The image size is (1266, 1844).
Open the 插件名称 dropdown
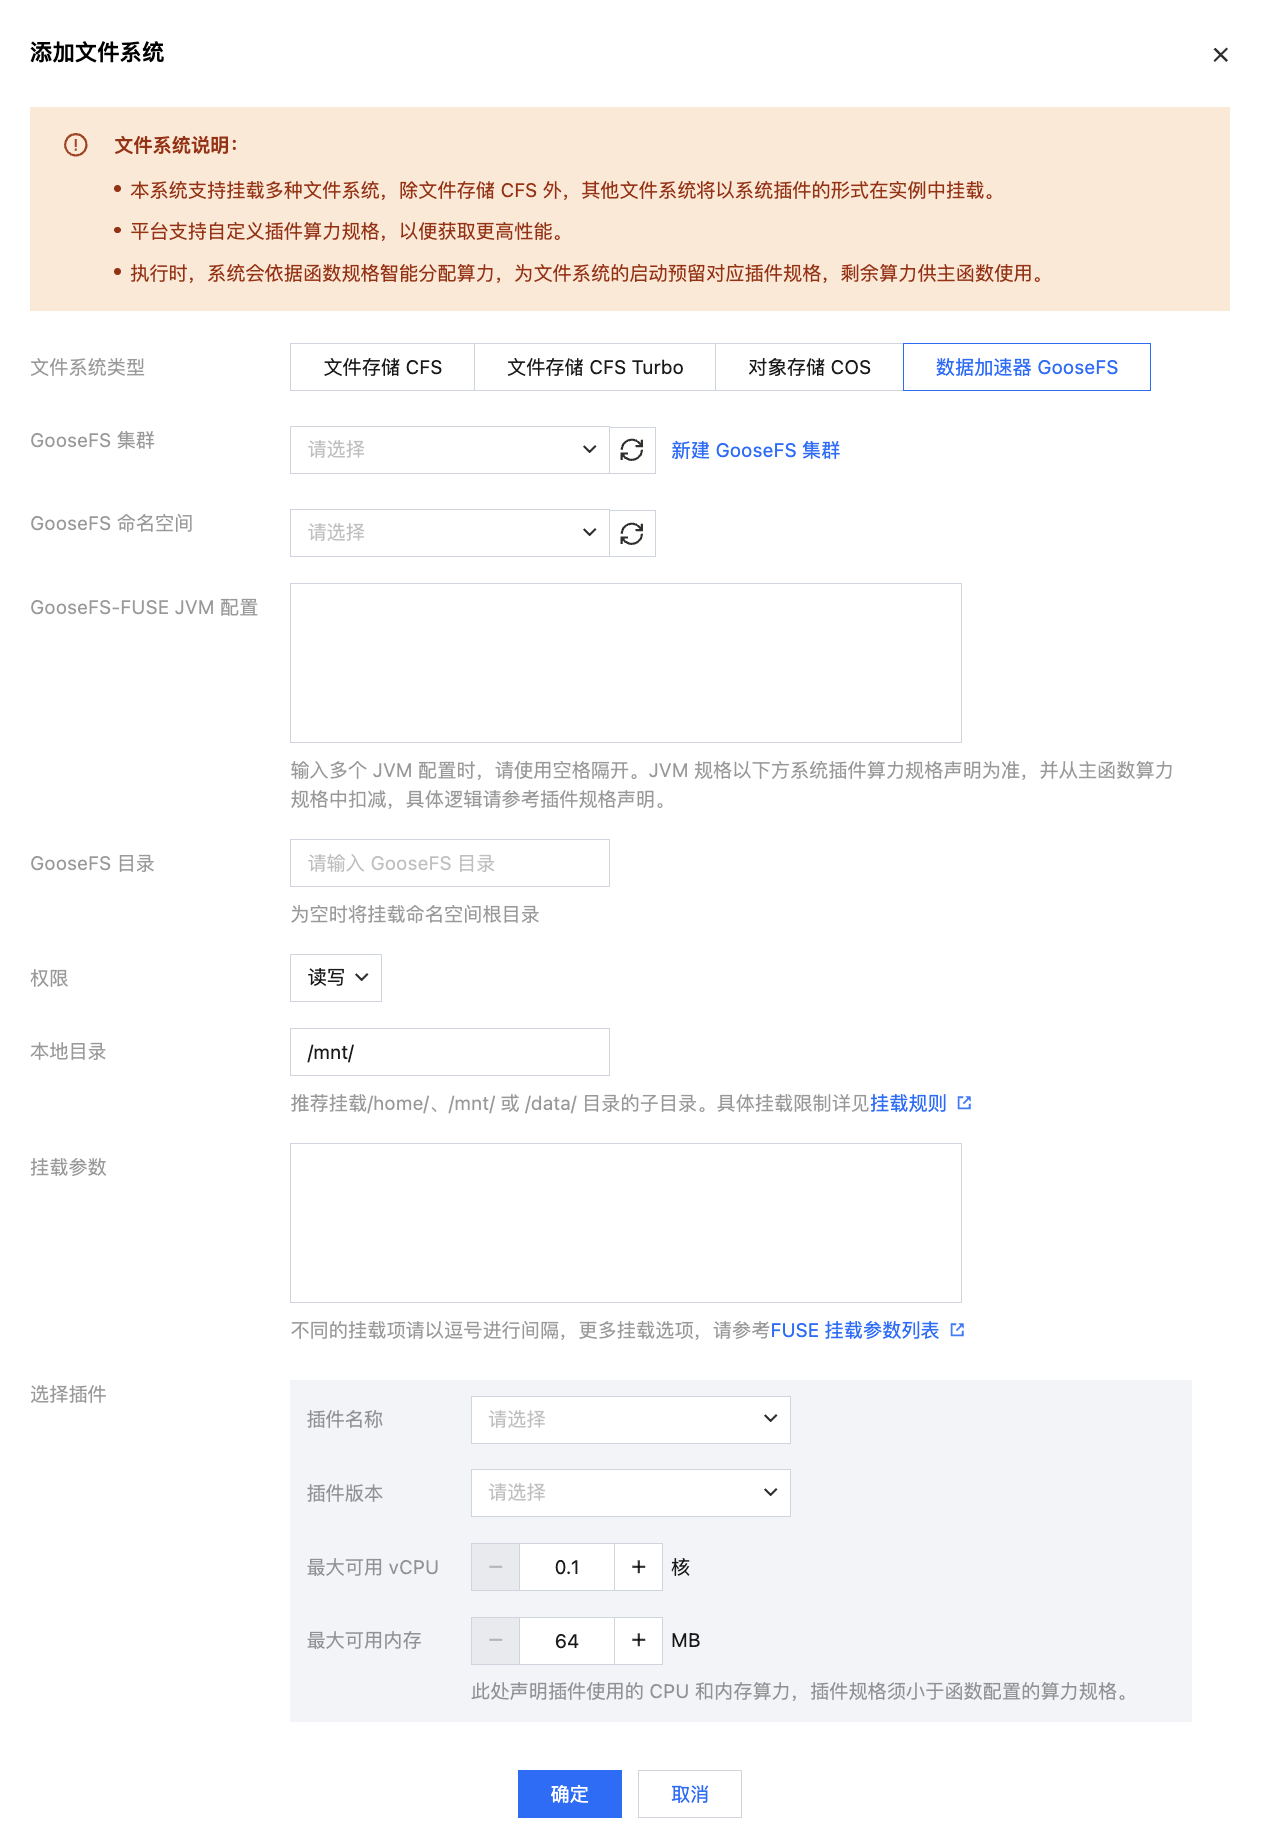631,1420
